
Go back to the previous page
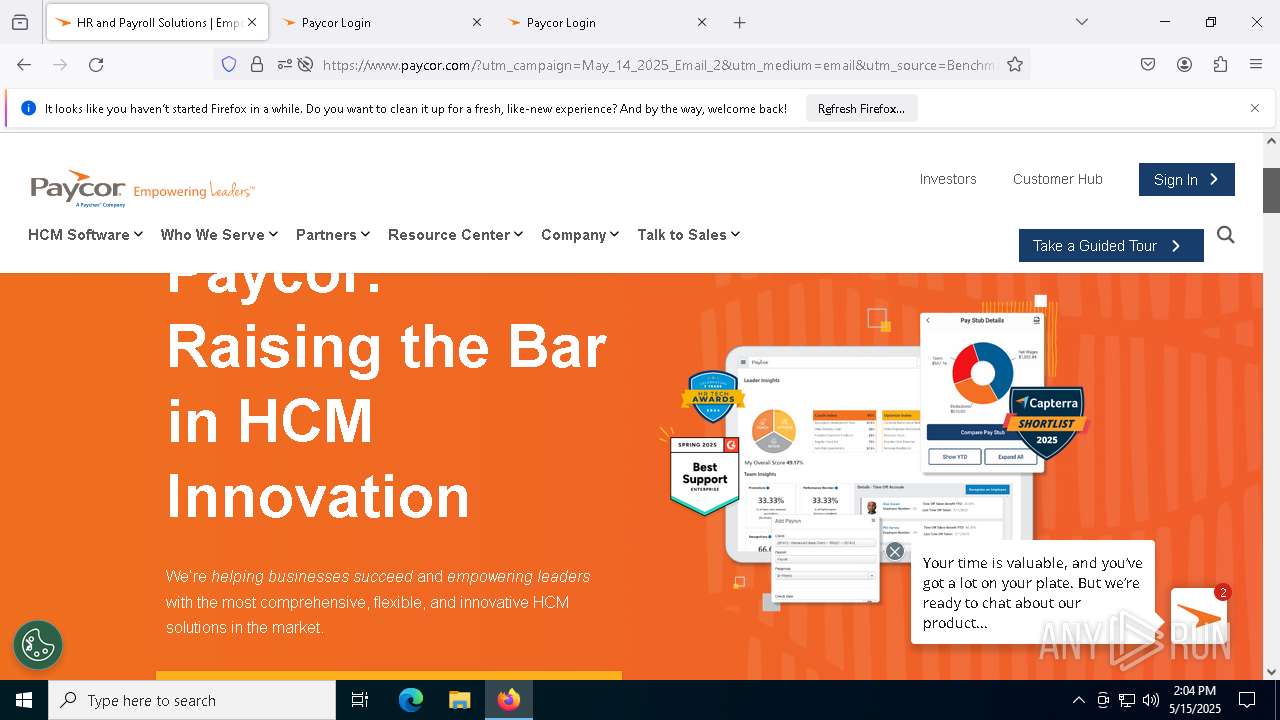(24, 64)
